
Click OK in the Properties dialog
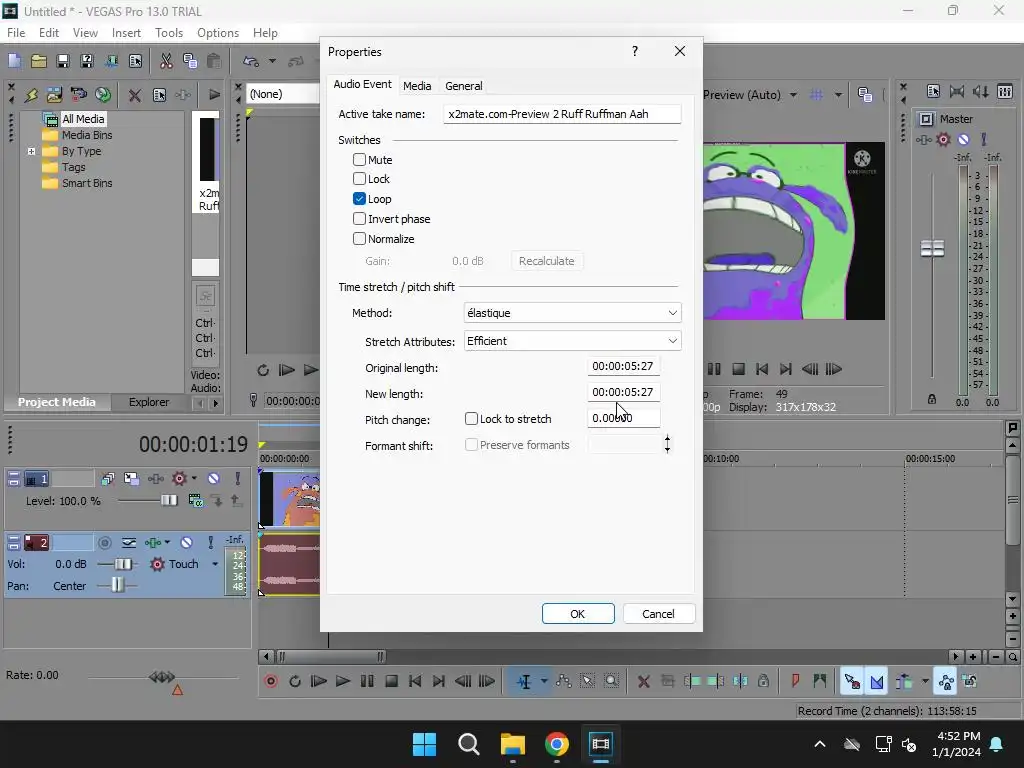[578, 614]
